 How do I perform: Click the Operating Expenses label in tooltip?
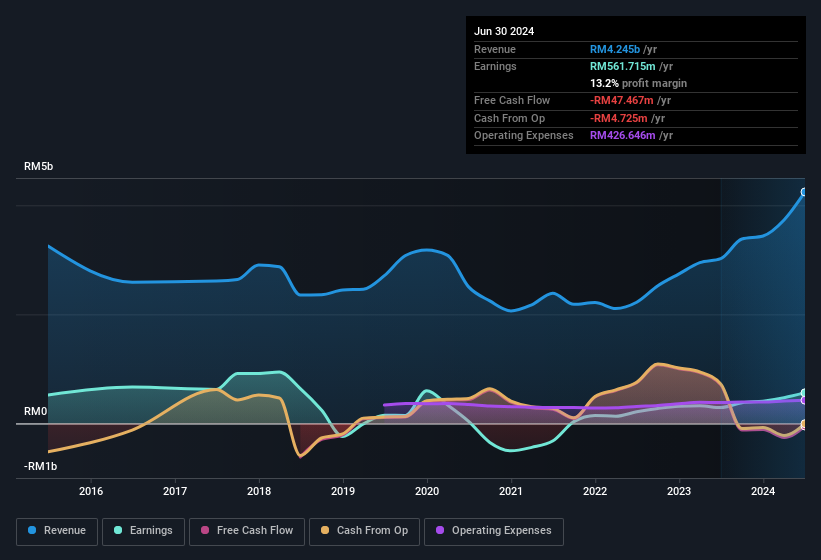coord(524,135)
